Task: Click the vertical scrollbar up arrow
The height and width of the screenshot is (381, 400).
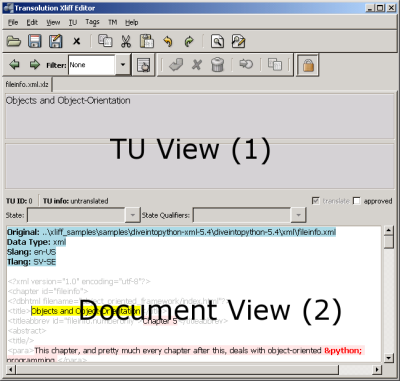Action: coord(389,230)
